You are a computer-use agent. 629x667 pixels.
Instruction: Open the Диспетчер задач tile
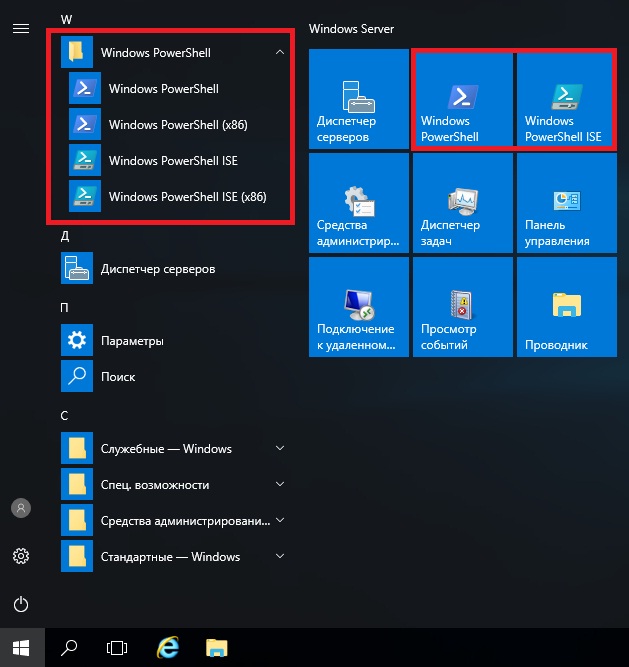[463, 203]
